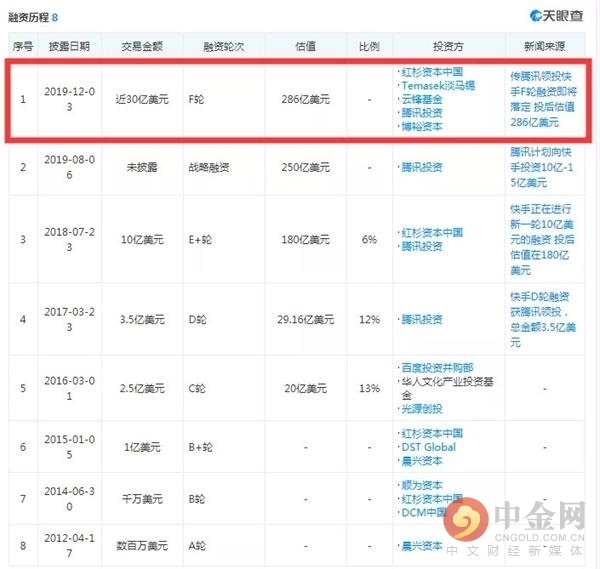
Task: Open the DST Global investor link
Action: tap(429, 447)
